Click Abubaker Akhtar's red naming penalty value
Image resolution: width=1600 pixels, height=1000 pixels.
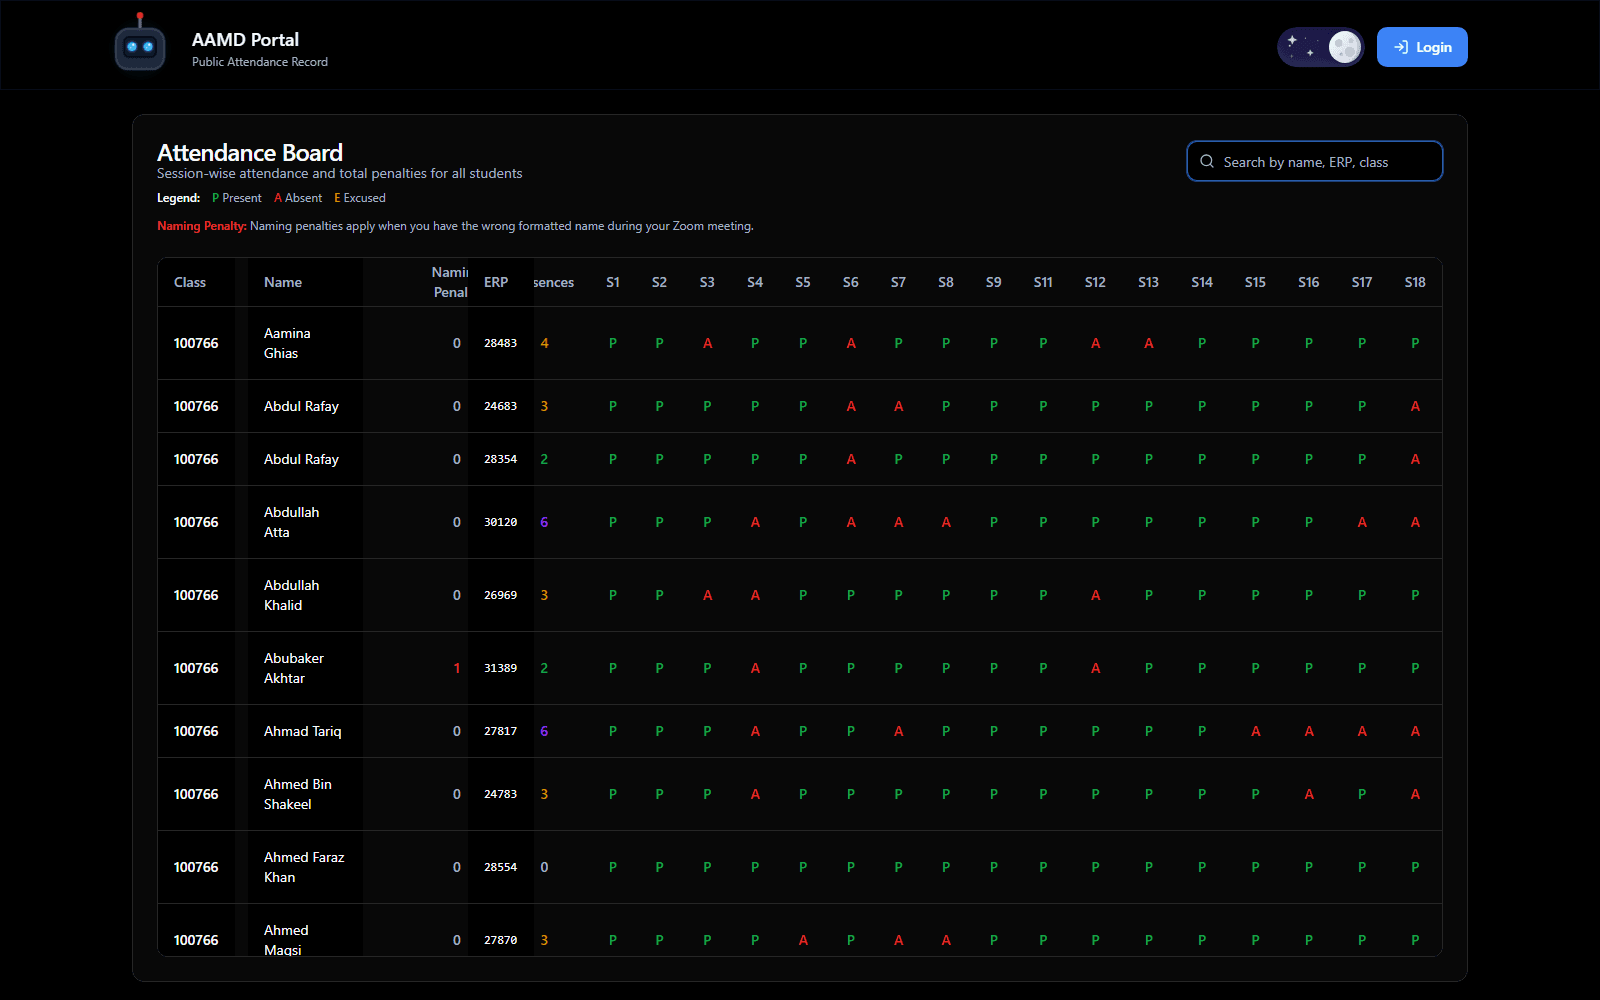click(x=457, y=668)
